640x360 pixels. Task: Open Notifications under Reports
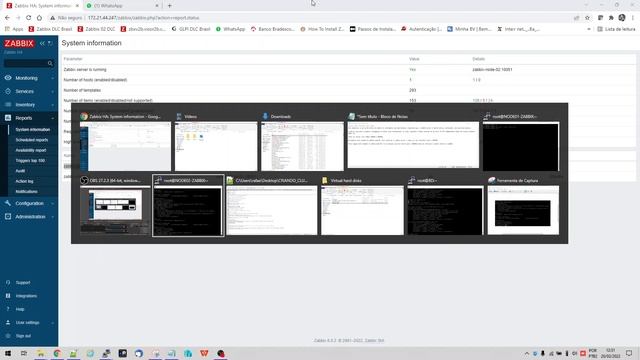coord(27,191)
